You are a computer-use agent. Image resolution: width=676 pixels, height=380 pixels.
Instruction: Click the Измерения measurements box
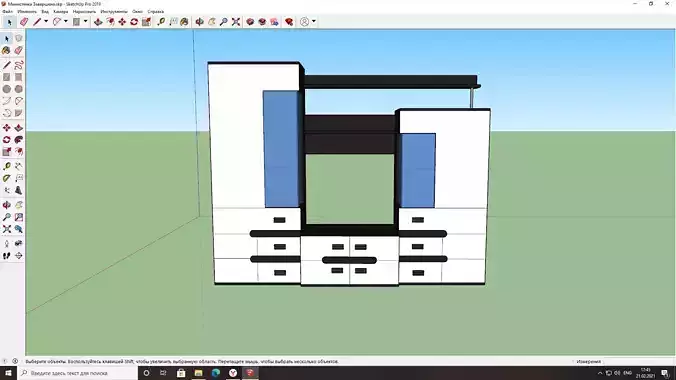[x=639, y=361]
